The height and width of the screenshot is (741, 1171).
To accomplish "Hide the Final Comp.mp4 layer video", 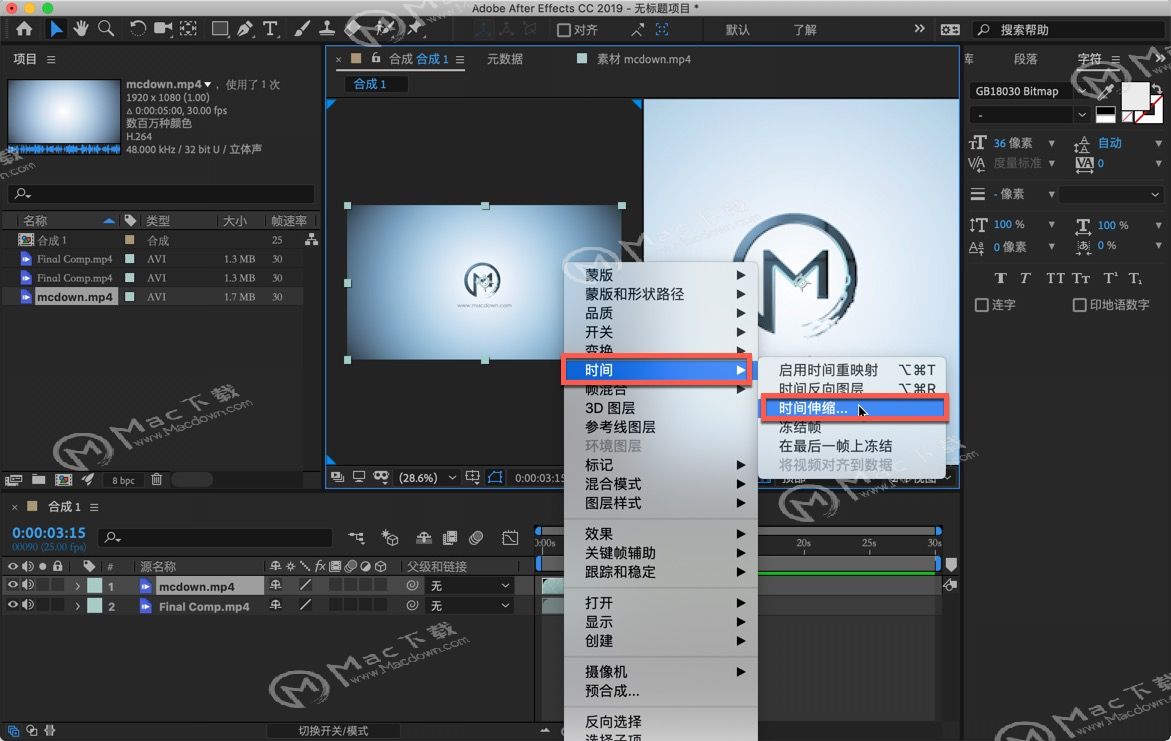I will click(13, 605).
